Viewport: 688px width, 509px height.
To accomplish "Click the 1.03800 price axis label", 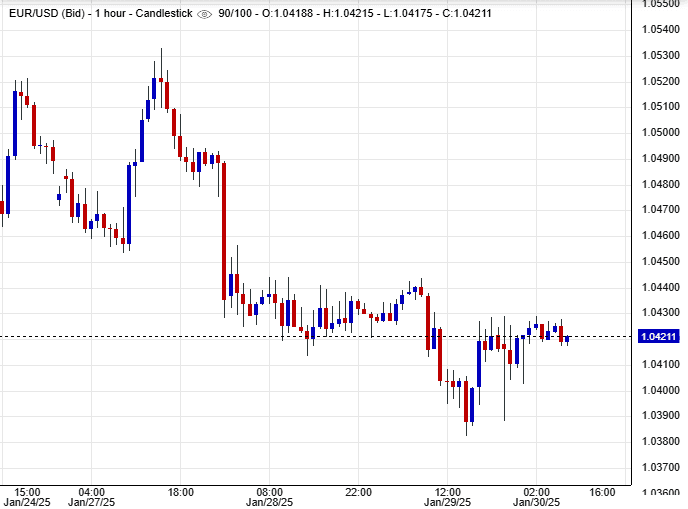I will pyautogui.click(x=661, y=441).
